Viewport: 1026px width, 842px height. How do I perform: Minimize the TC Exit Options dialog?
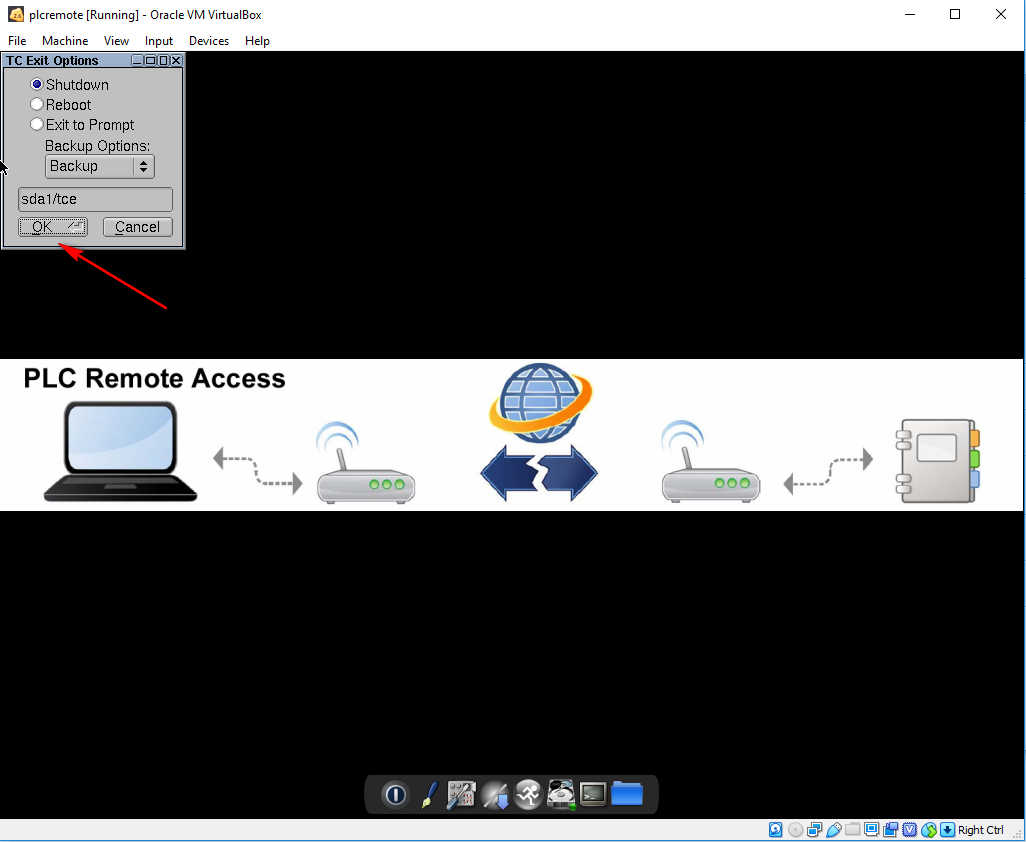pyautogui.click(x=137, y=60)
